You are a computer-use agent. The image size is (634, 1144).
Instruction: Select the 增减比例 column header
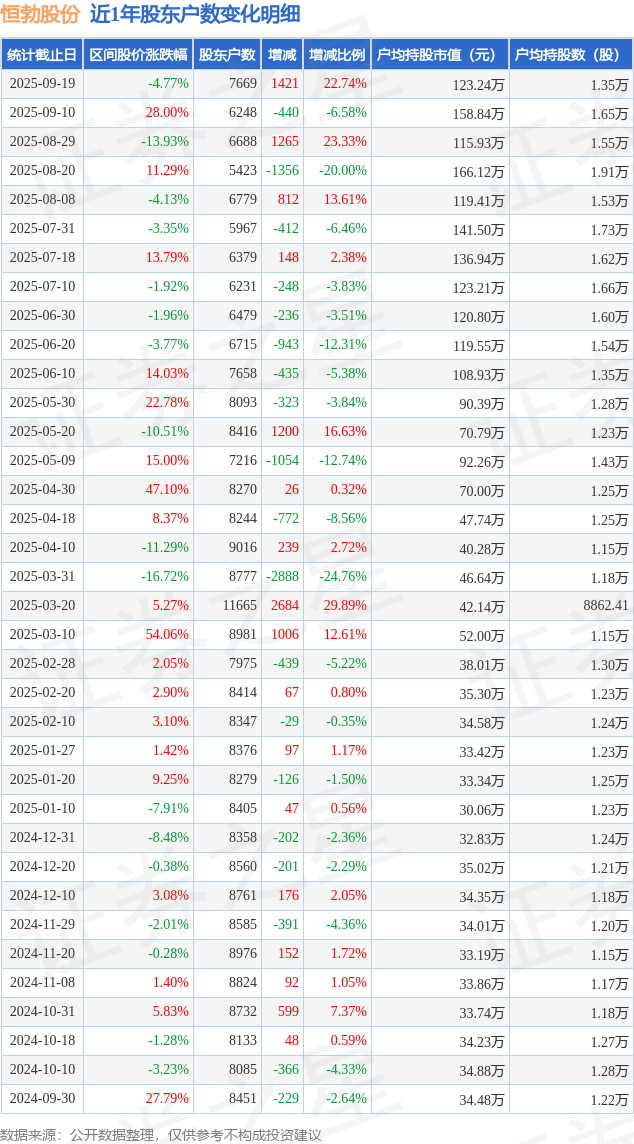click(337, 55)
